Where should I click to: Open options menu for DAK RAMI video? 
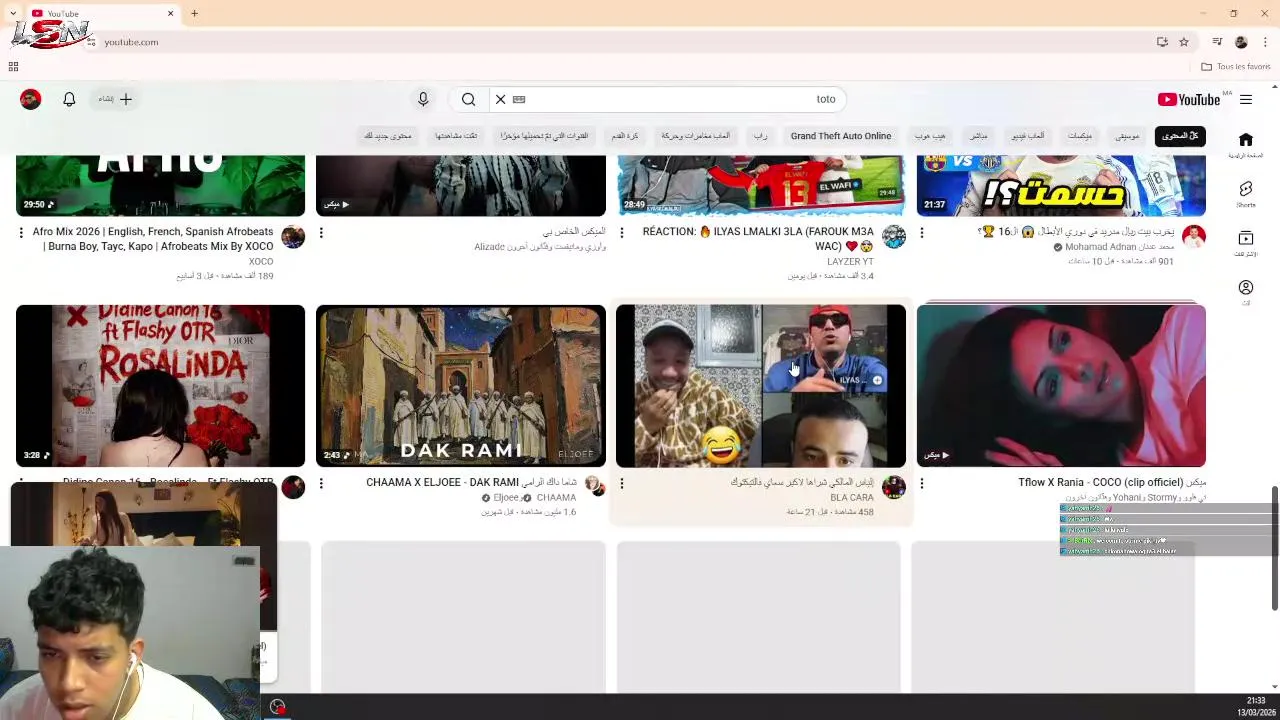(321, 483)
